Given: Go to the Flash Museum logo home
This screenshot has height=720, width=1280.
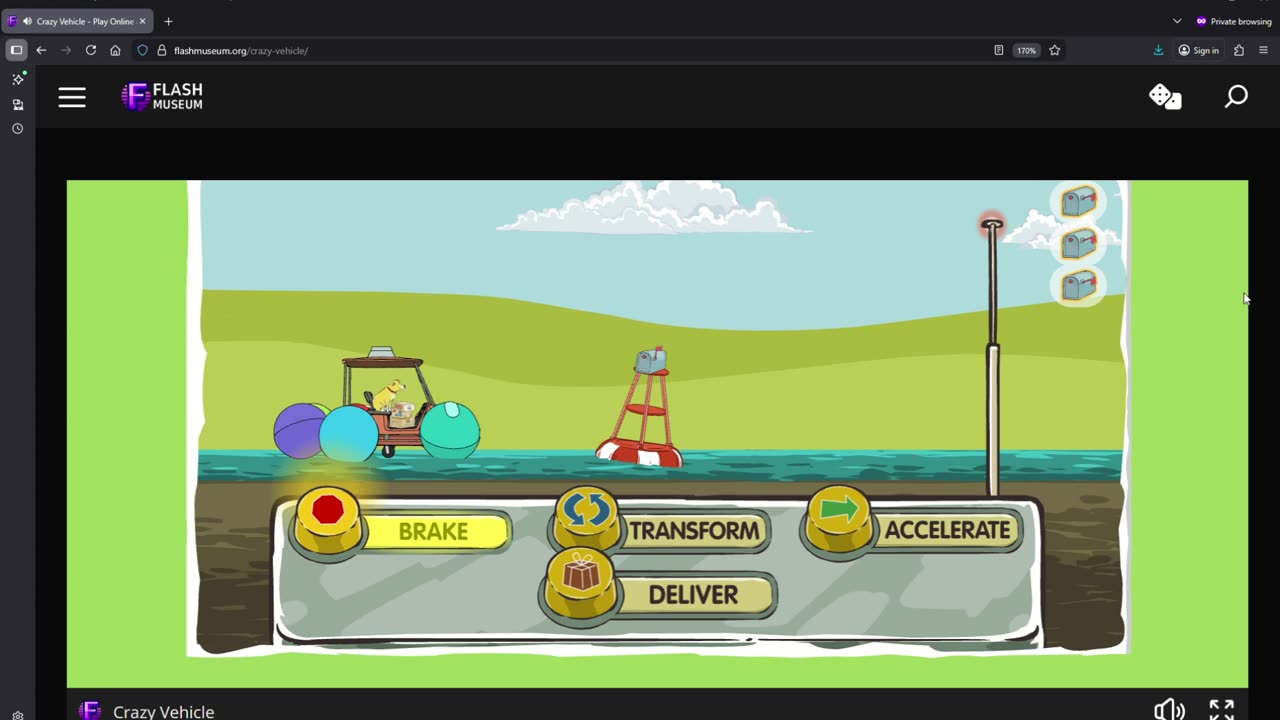Looking at the screenshot, I should [162, 96].
